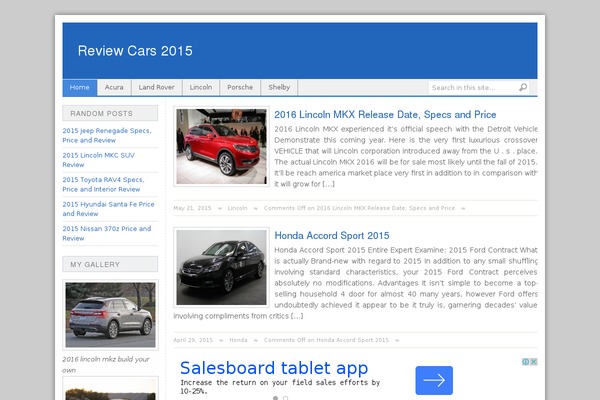Open '2015 Toyota RAV4 Specs' post link
600x400 pixels.
point(103,184)
